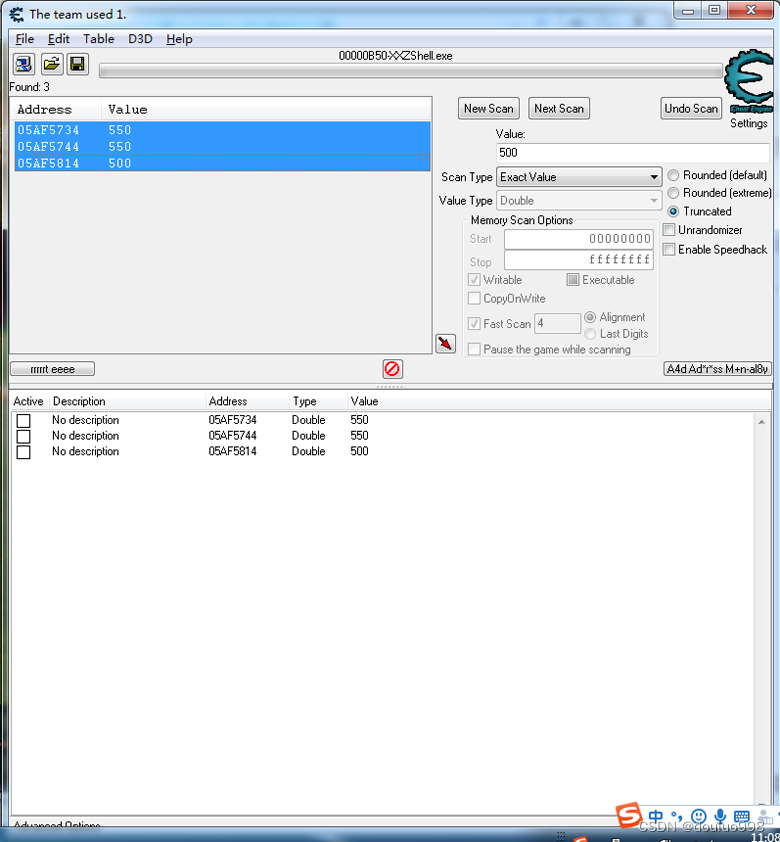
Task: Click the Address column header in results
Action: tap(56, 110)
